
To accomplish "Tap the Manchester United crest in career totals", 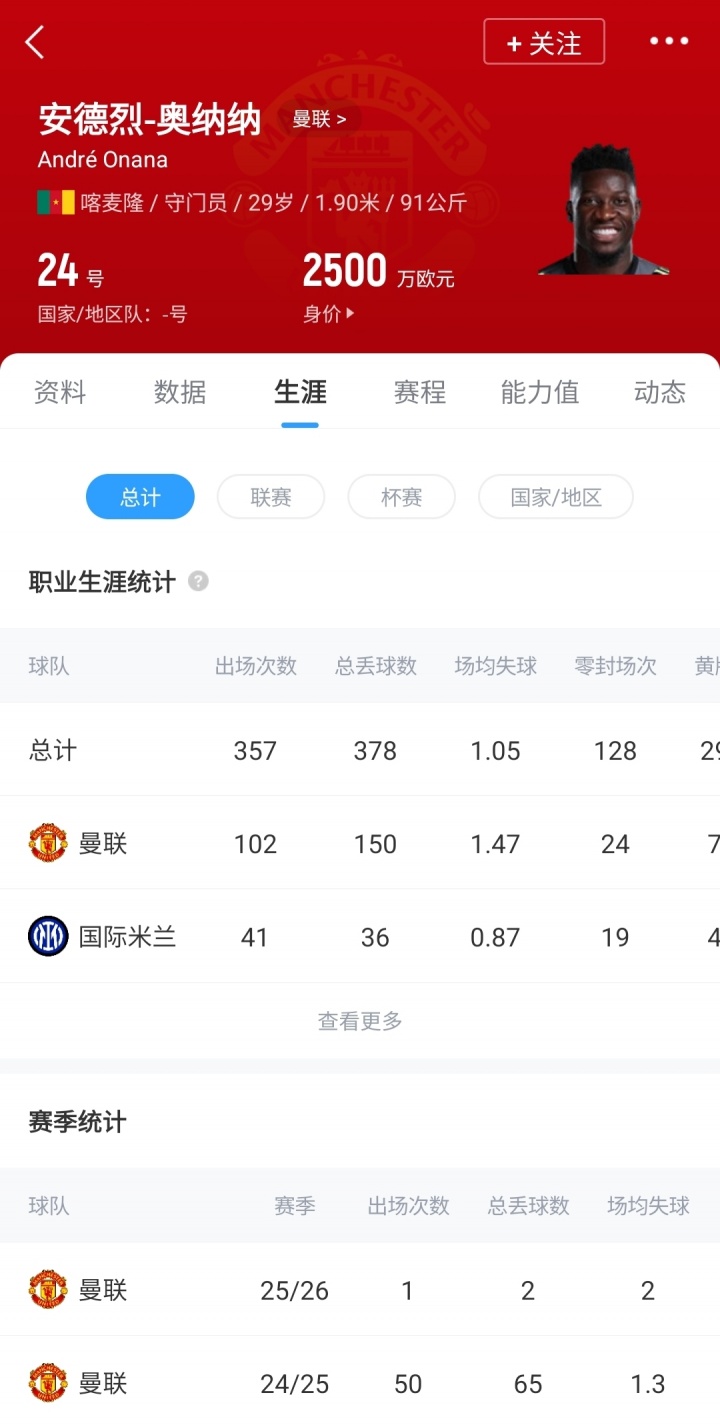I will tap(48, 843).
